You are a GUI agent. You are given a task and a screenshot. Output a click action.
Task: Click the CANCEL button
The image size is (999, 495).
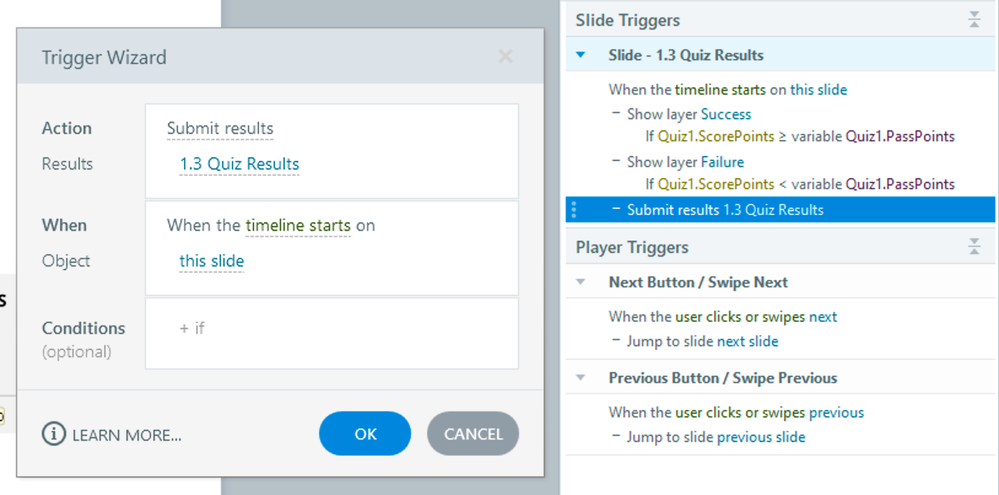pyautogui.click(x=473, y=433)
